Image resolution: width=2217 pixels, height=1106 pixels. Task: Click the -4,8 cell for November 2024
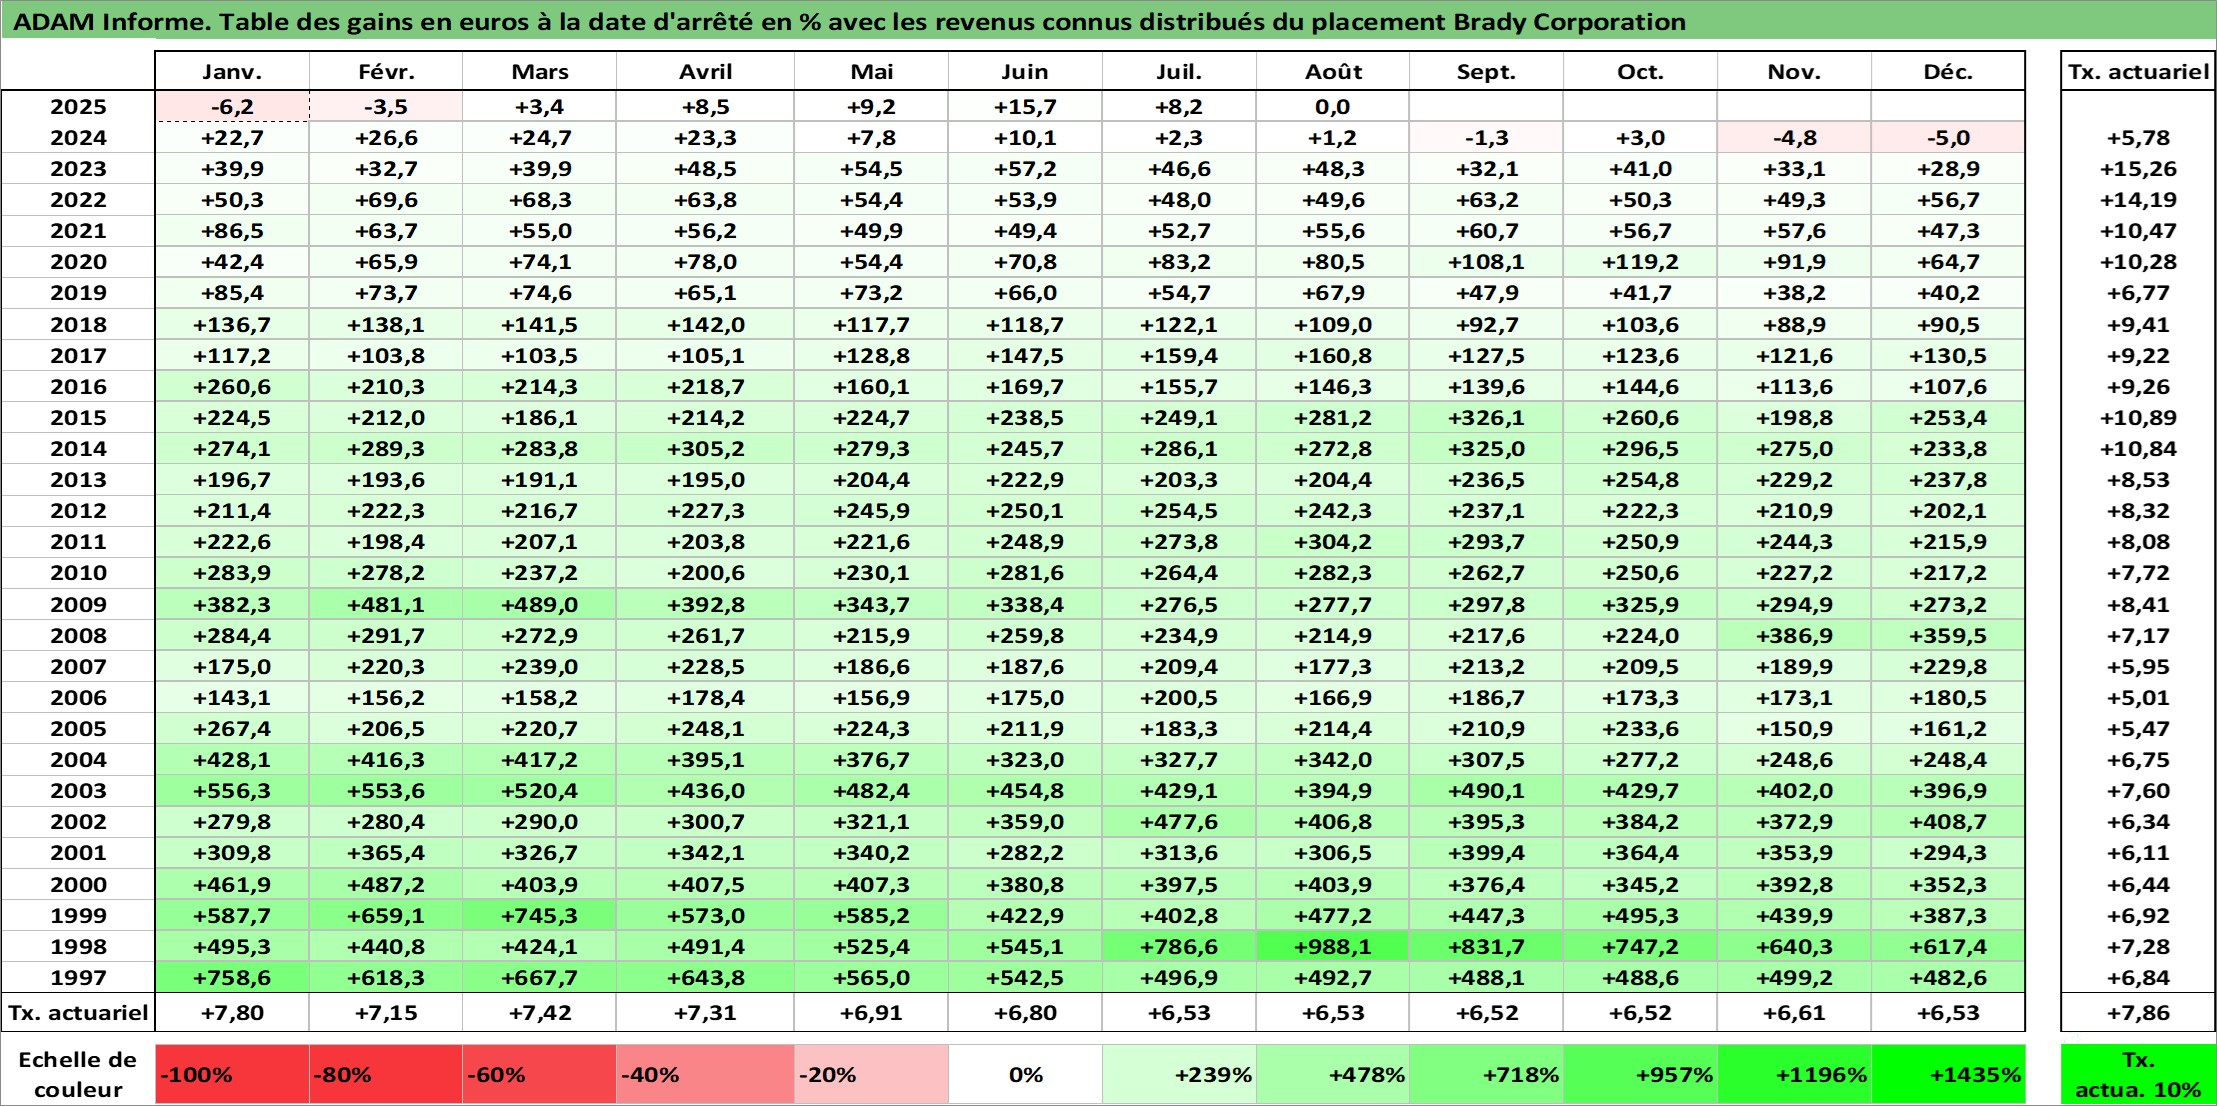(1794, 138)
